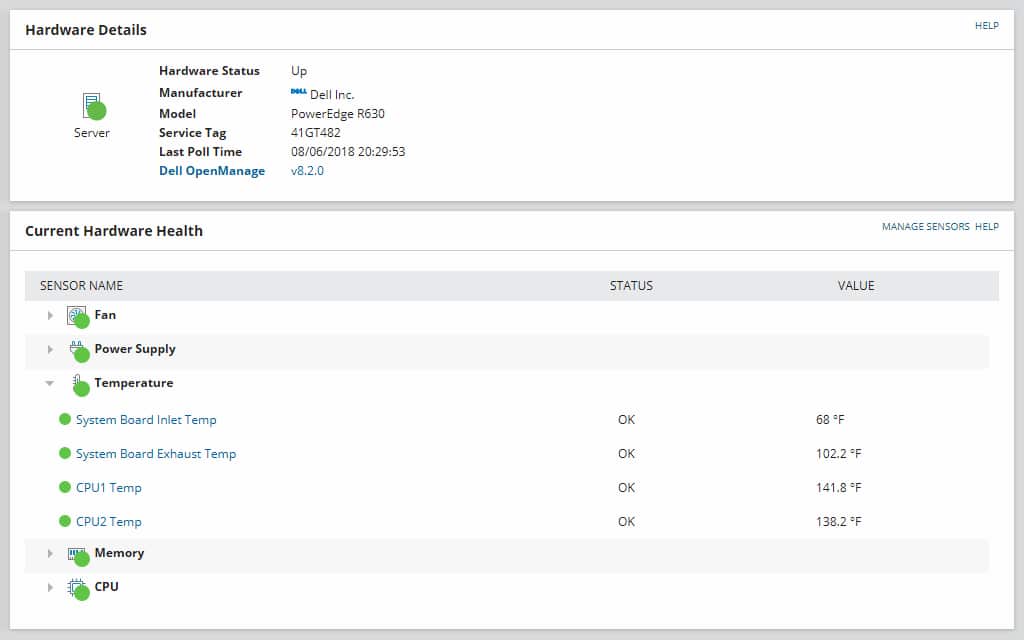
Task: Click the Fan sensor group icon
Action: (x=79, y=313)
